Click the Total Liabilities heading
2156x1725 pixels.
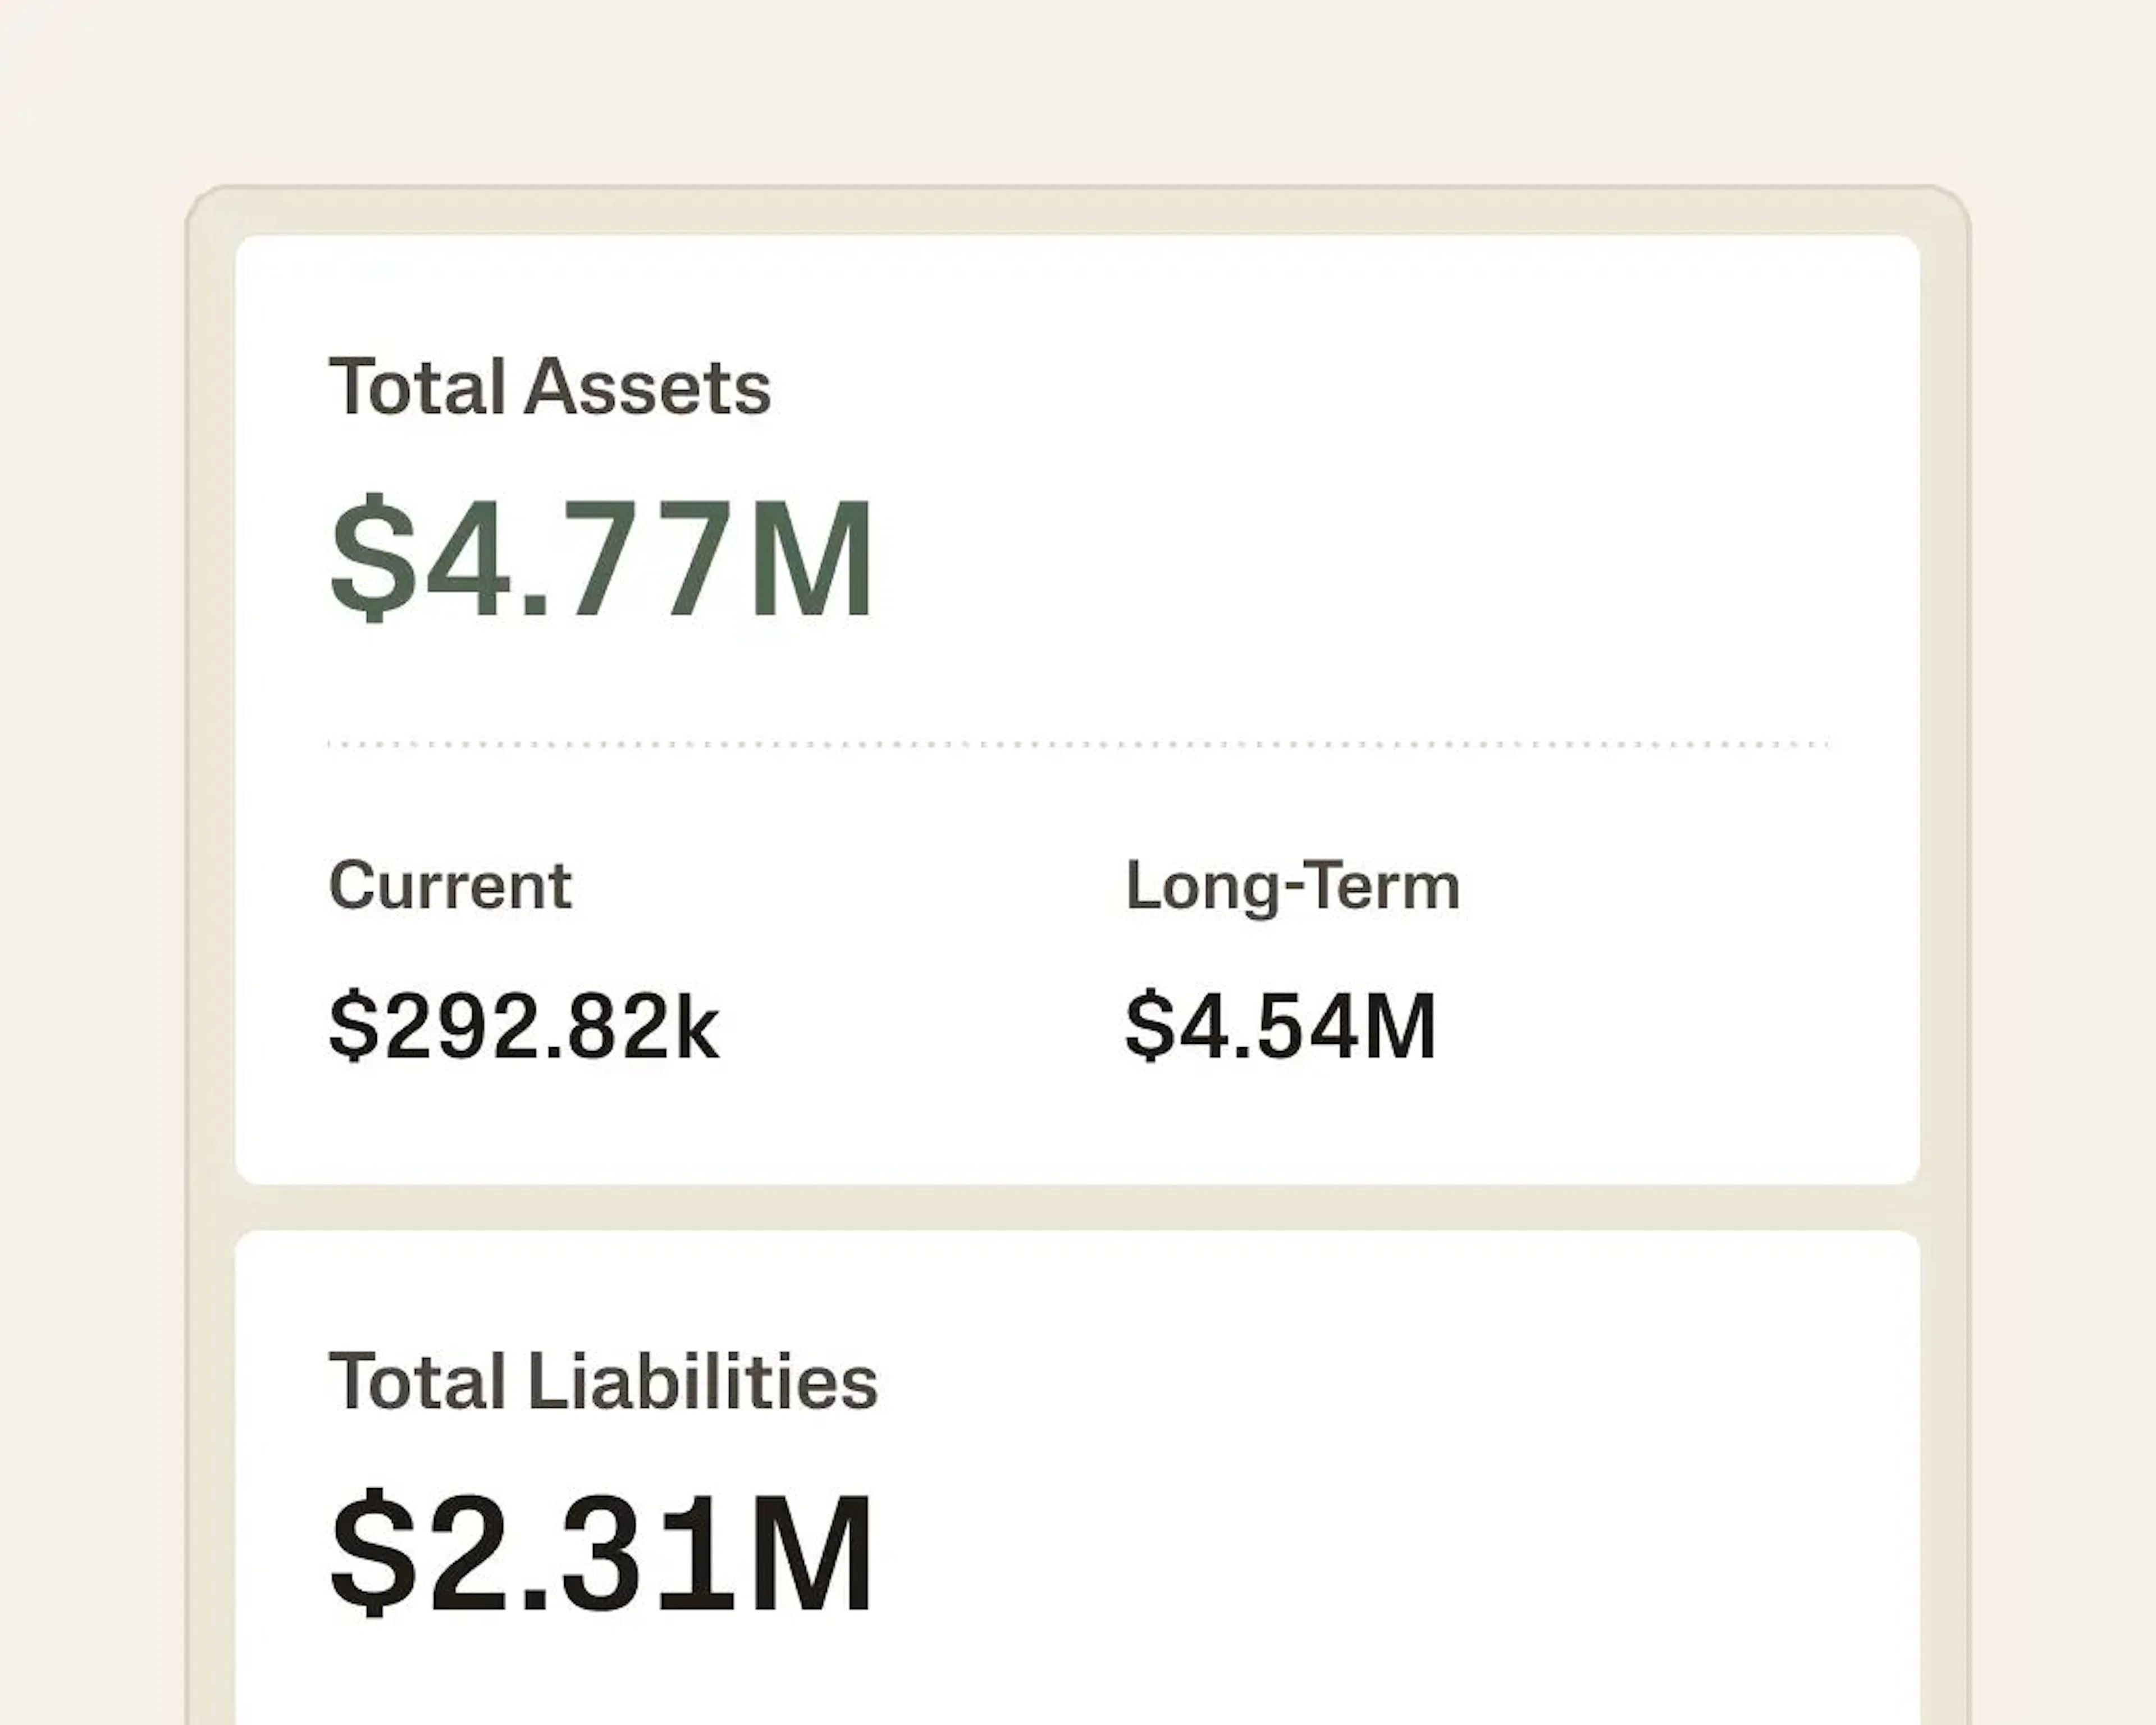pyautogui.click(x=603, y=1381)
